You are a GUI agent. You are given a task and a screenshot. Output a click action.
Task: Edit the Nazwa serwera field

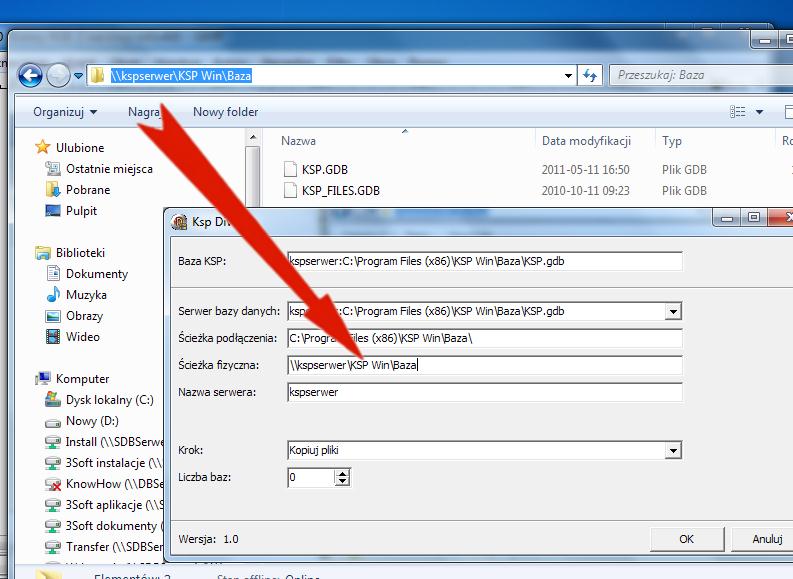(x=484, y=392)
